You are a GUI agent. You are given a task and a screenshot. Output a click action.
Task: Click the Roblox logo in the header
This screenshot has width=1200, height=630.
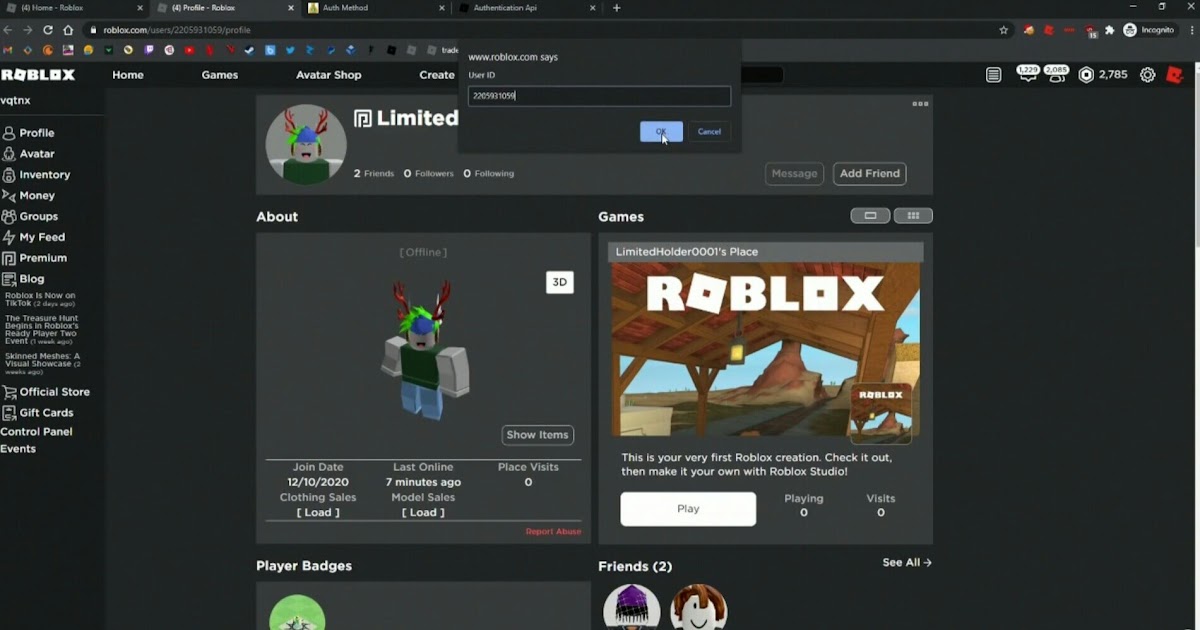(38, 75)
